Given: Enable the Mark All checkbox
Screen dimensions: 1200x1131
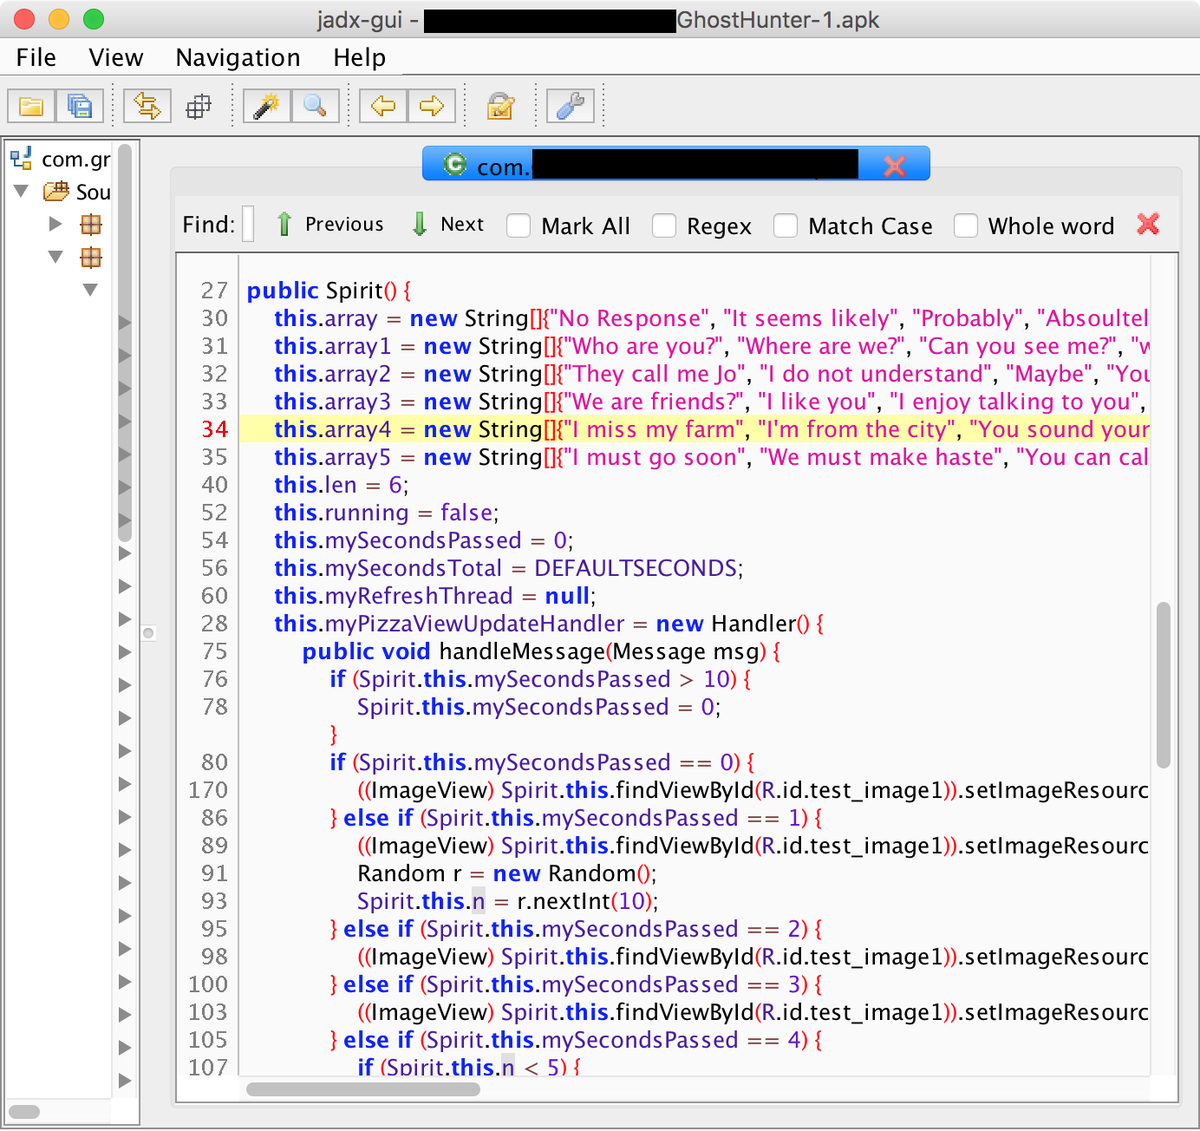Looking at the screenshot, I should click(518, 226).
